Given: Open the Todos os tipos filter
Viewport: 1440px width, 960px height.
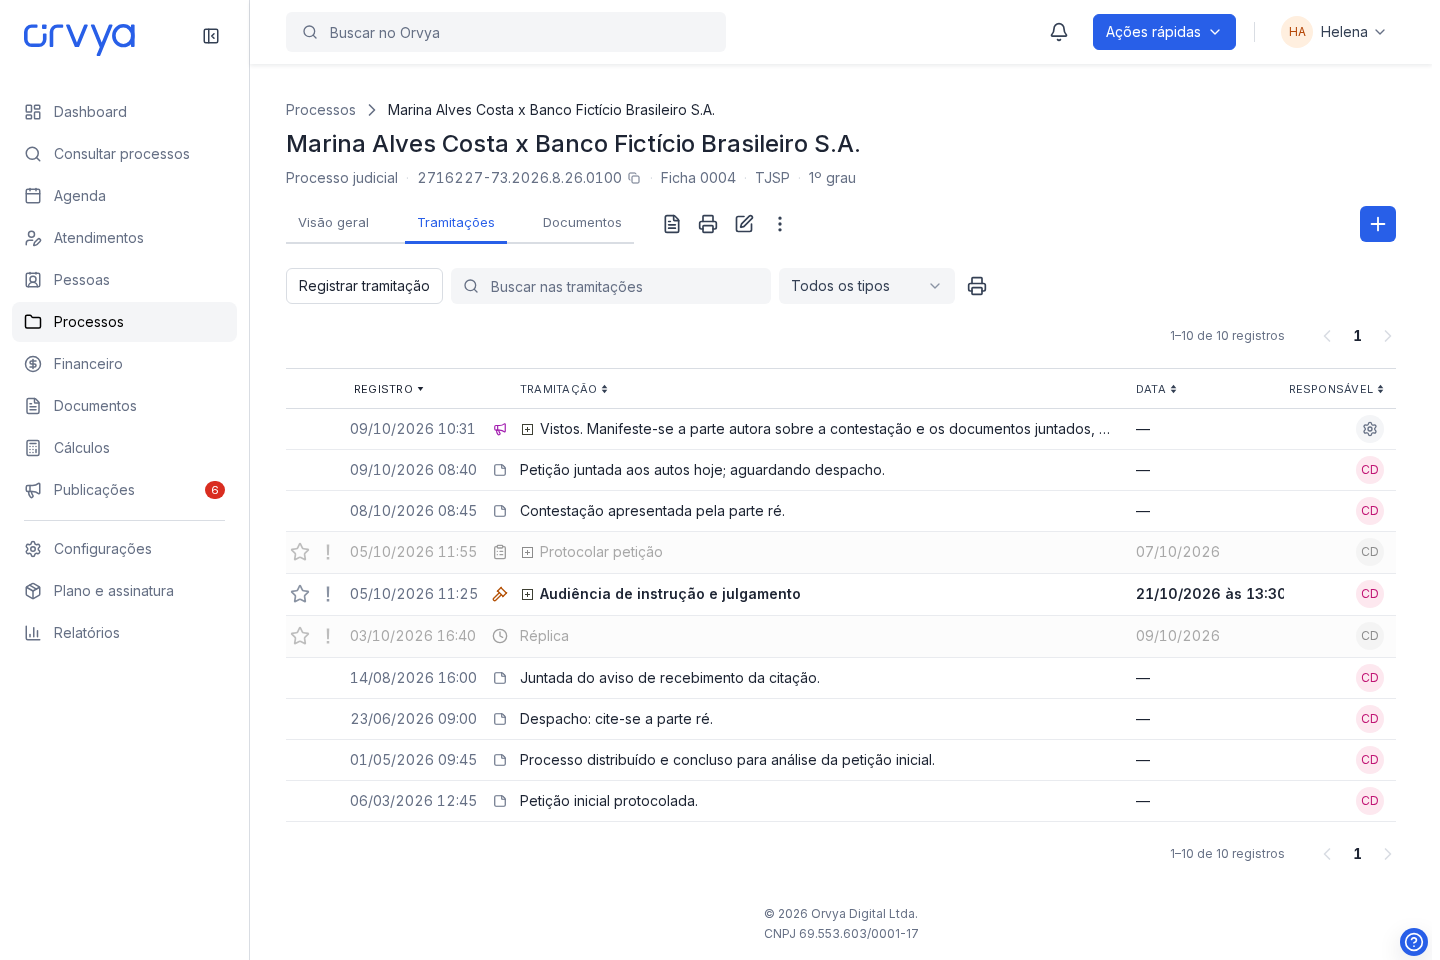Looking at the screenshot, I should [867, 286].
